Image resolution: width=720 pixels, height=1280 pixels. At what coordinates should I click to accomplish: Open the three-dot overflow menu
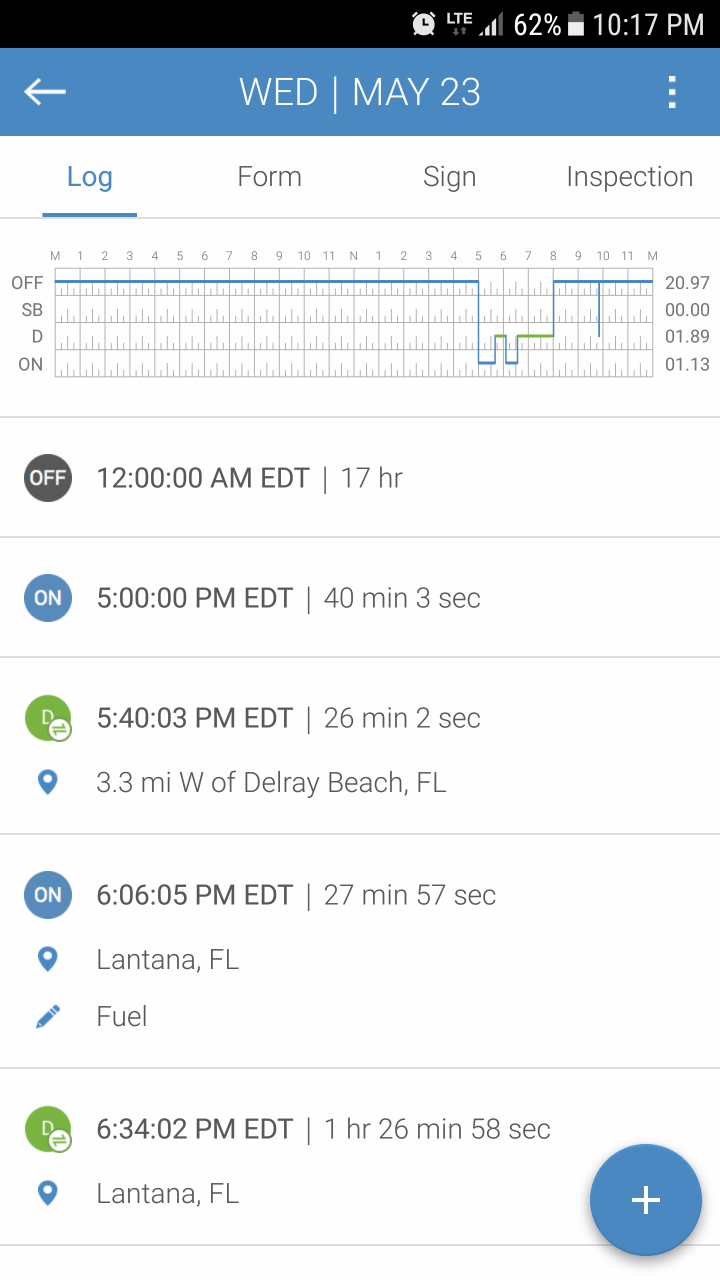point(672,92)
